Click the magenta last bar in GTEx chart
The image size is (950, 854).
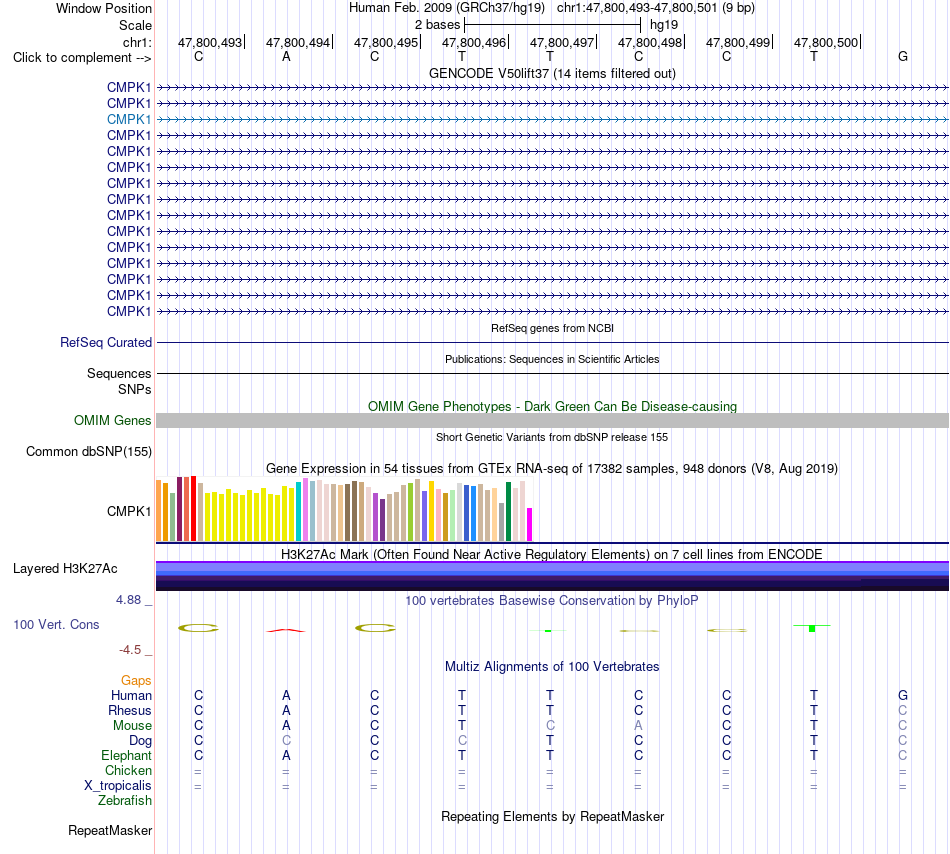[530, 525]
